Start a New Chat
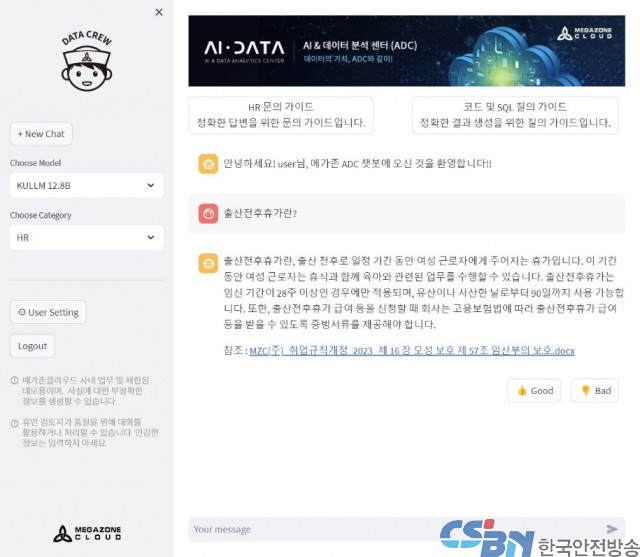This screenshot has height=557, width=640. (41, 134)
